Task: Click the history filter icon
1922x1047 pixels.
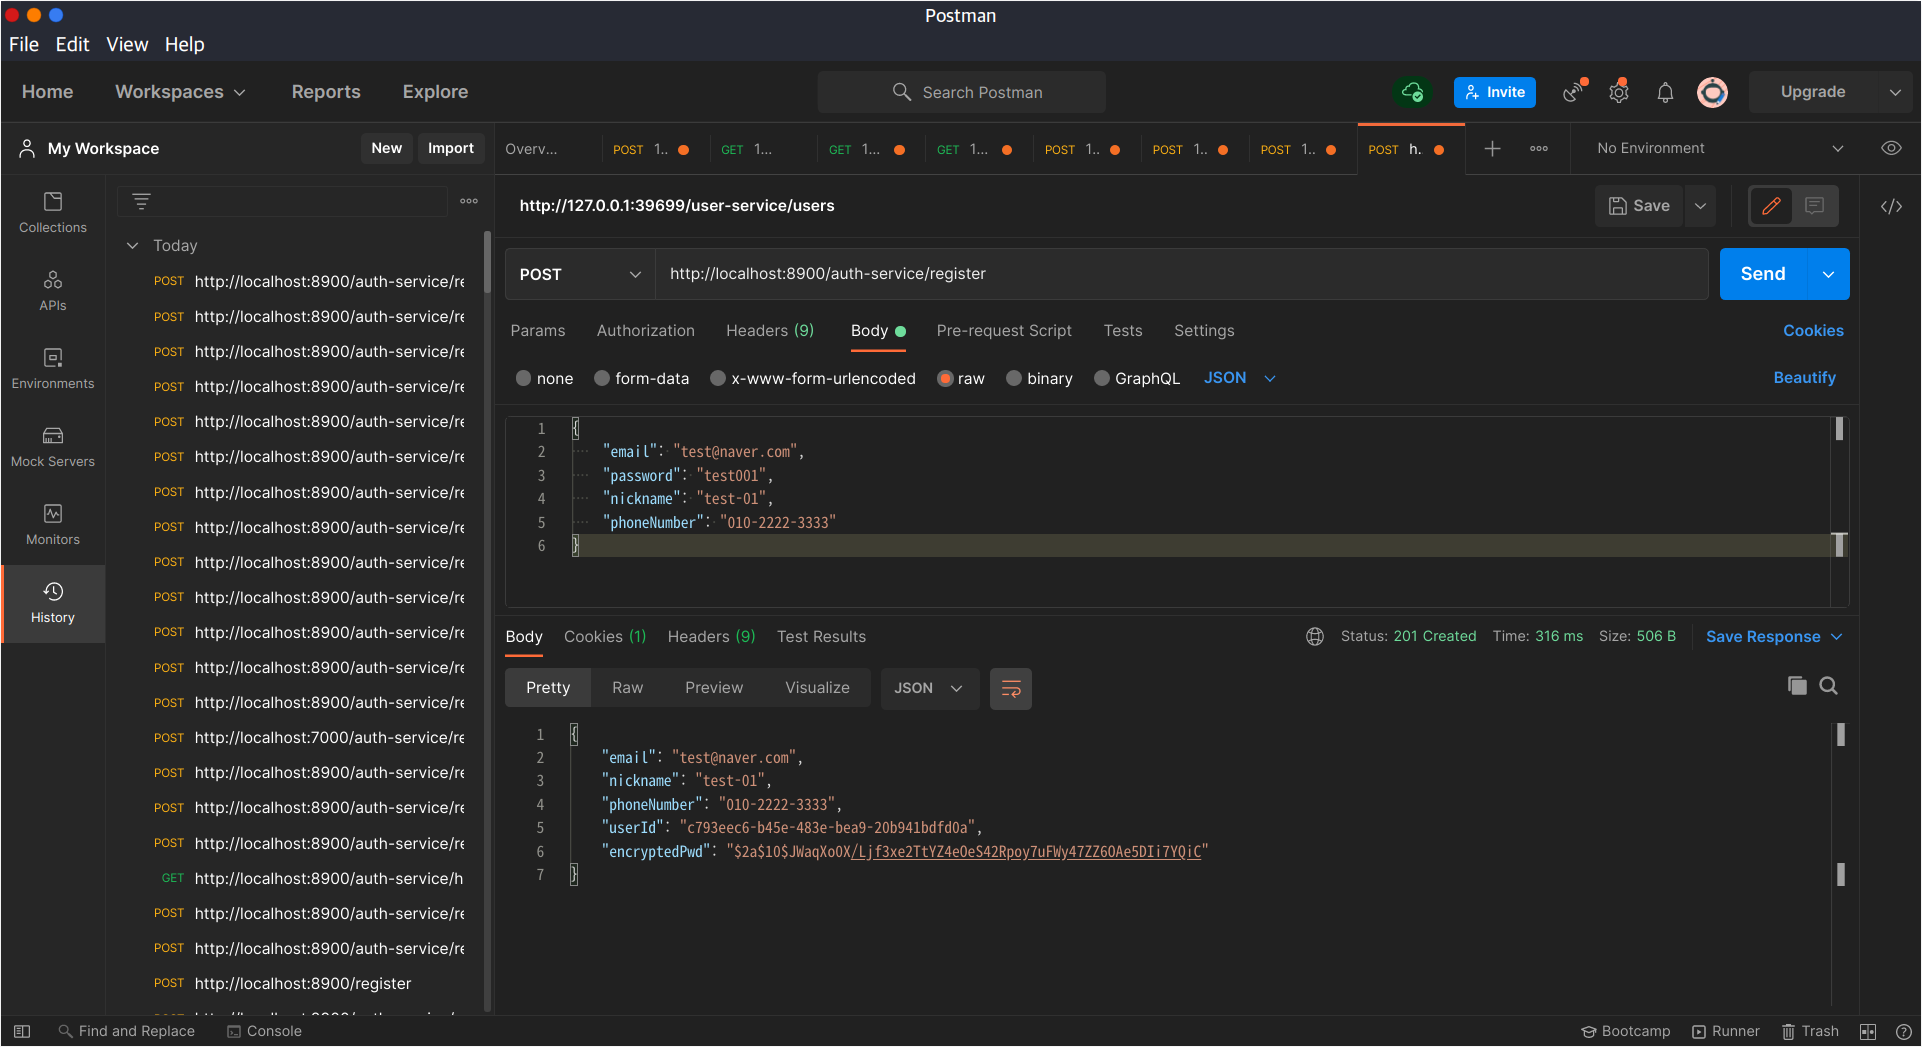Action: 141,201
